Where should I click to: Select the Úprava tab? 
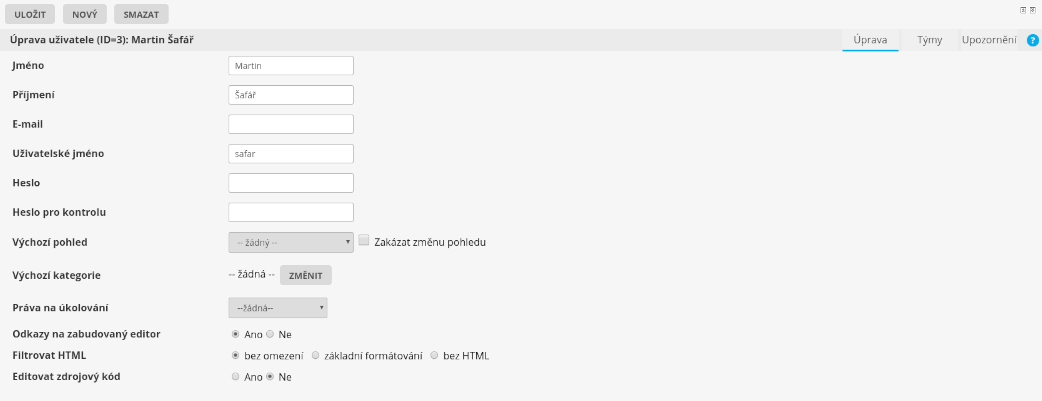coord(870,40)
